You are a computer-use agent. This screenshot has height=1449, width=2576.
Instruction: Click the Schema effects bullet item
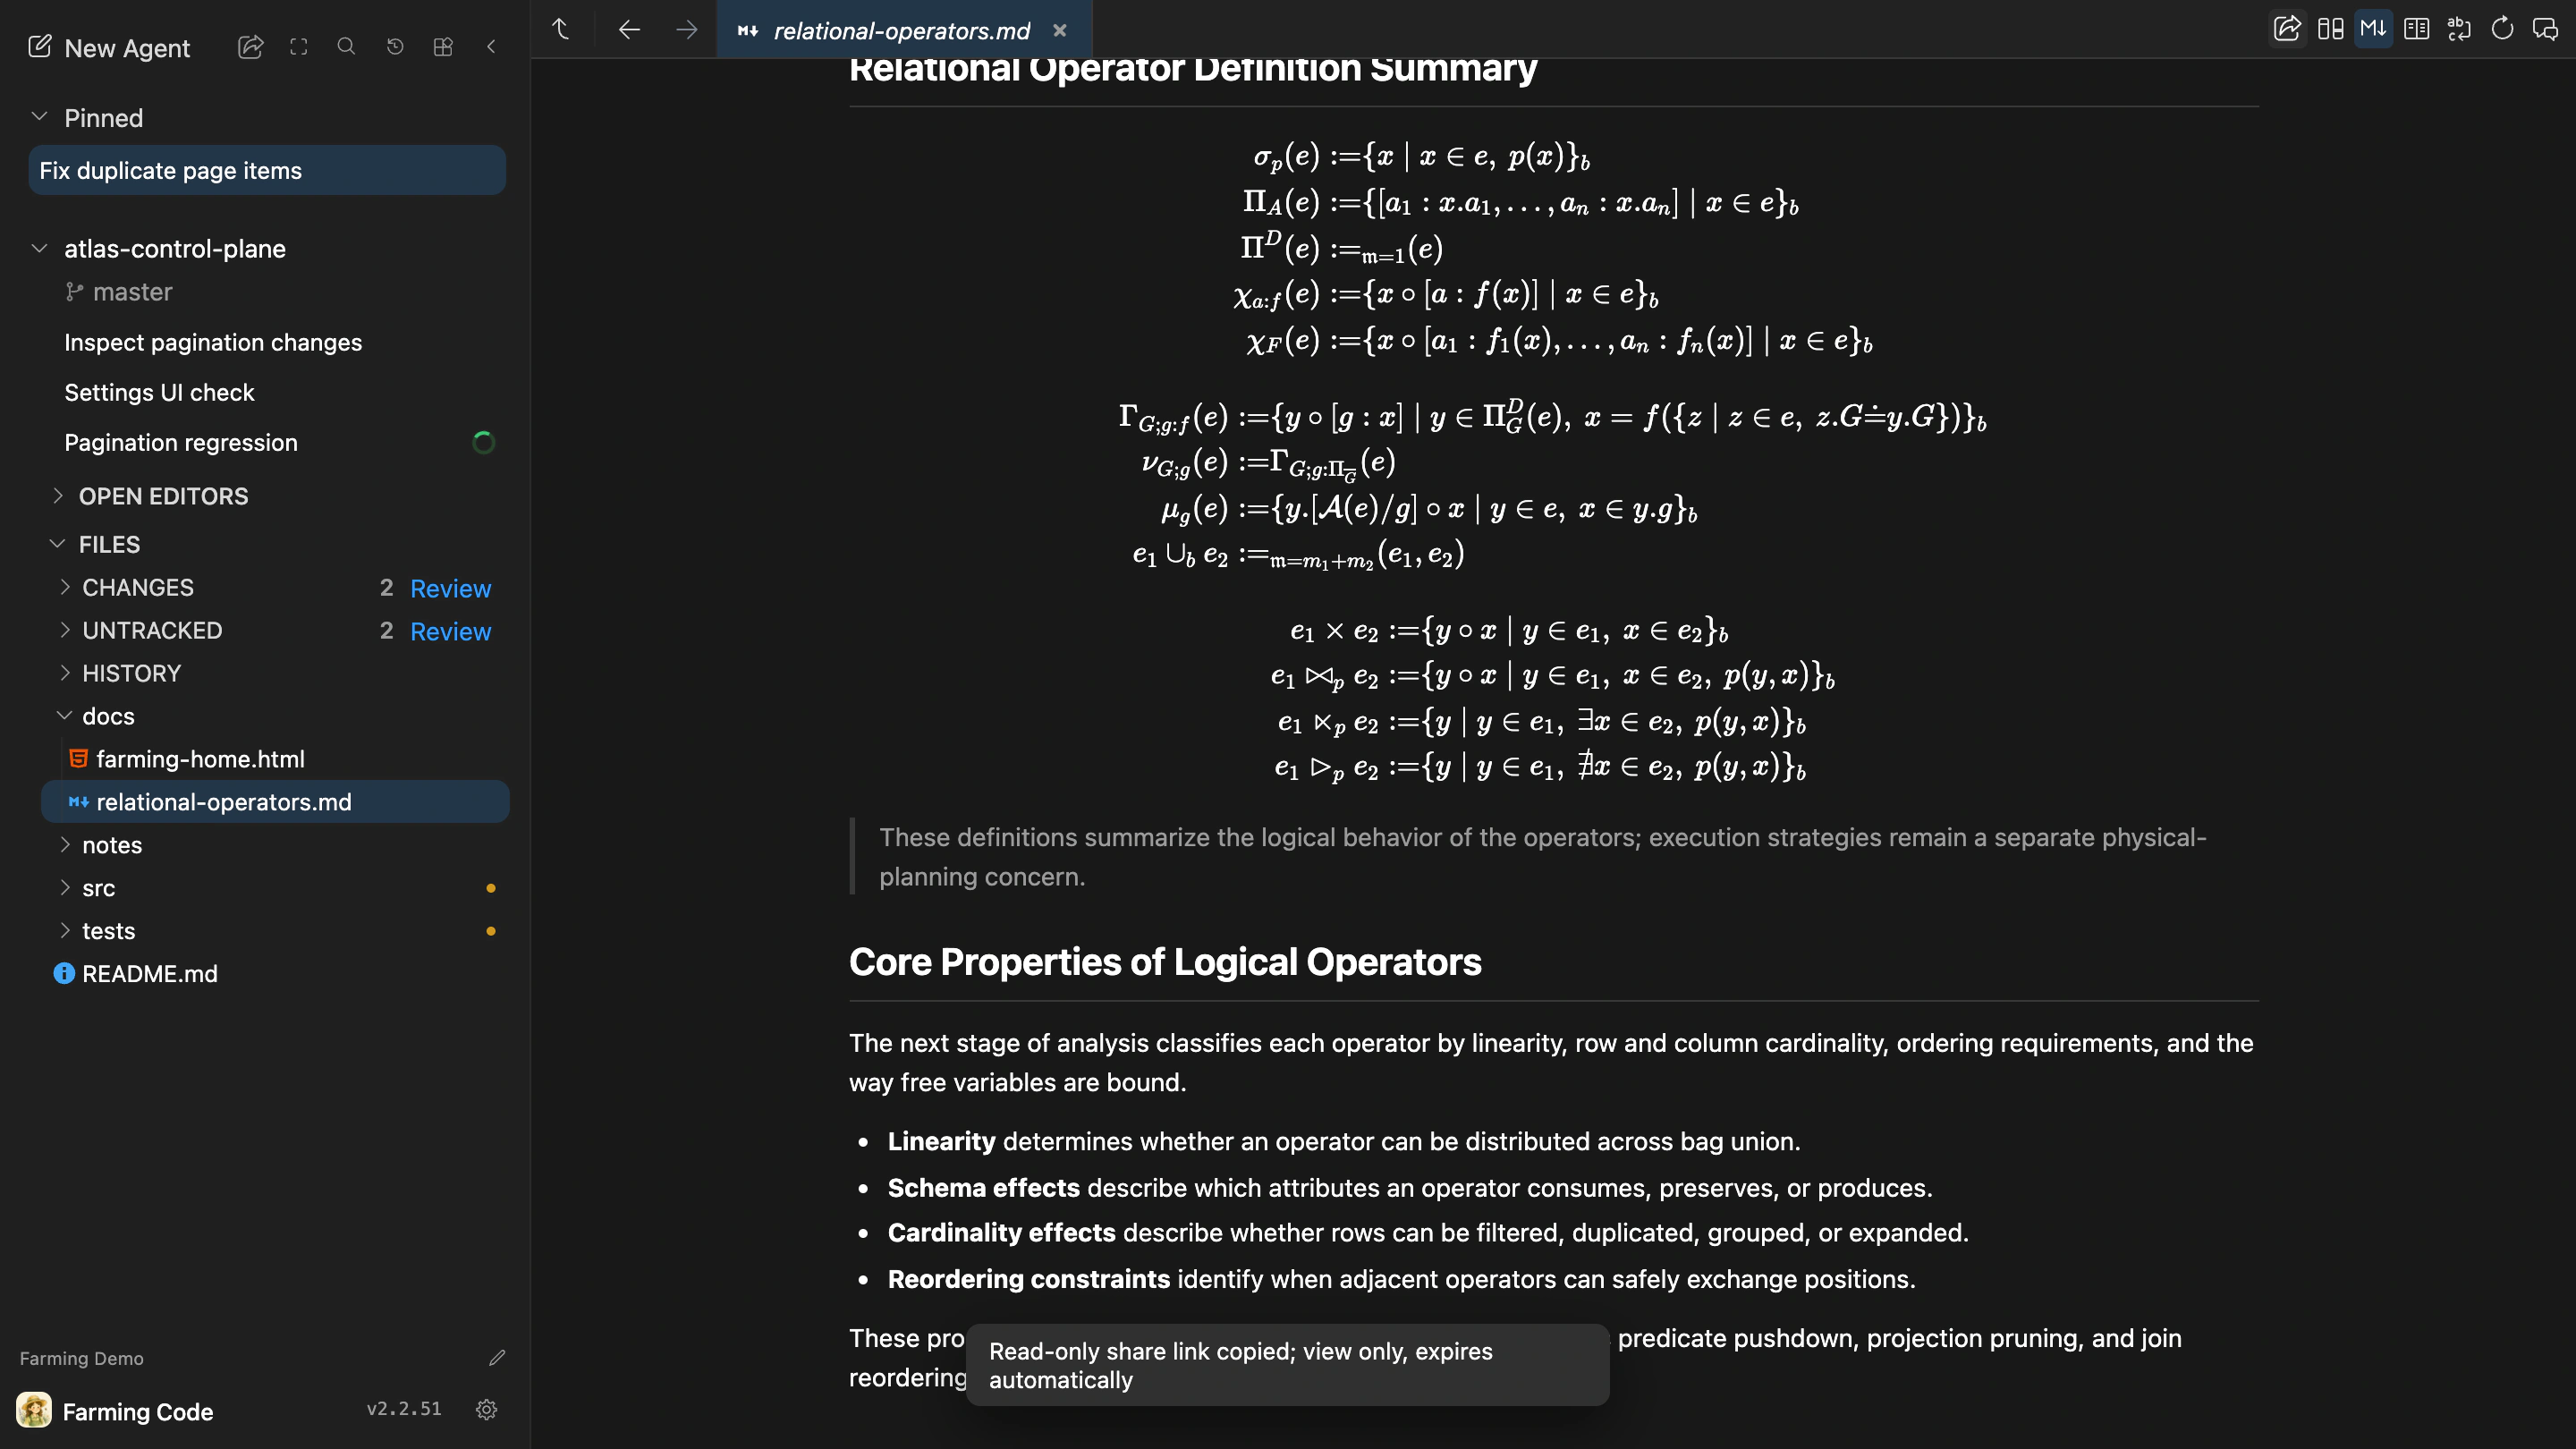(x=1410, y=1187)
